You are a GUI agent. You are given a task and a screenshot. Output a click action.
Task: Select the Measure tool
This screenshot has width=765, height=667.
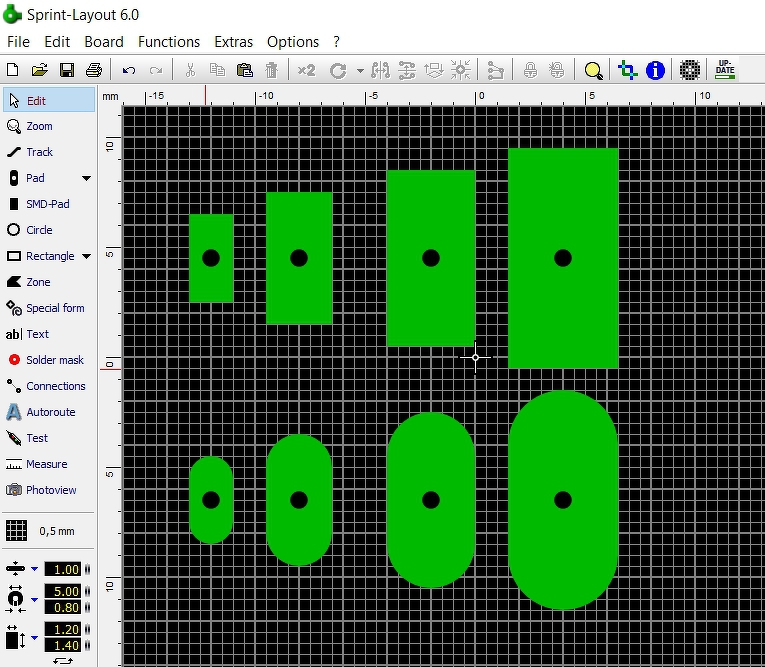pos(49,464)
